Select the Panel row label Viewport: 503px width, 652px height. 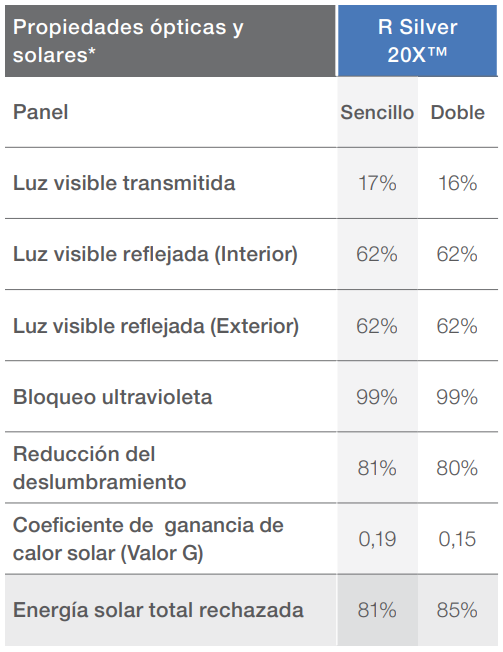click(40, 112)
